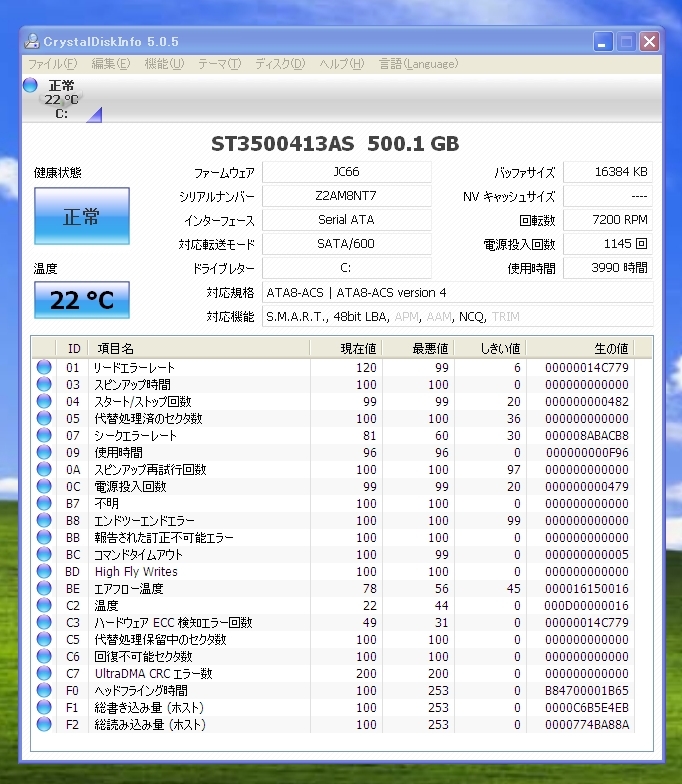Click the blue status orb for リードエラーレート row
682x784 pixels.
click(44, 367)
